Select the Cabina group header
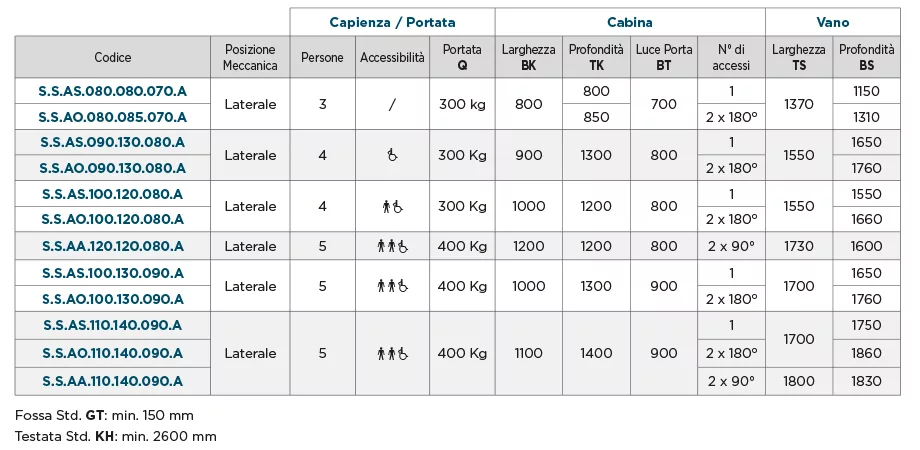Image resolution: width=920 pixels, height=450 pixels. [x=630, y=21]
